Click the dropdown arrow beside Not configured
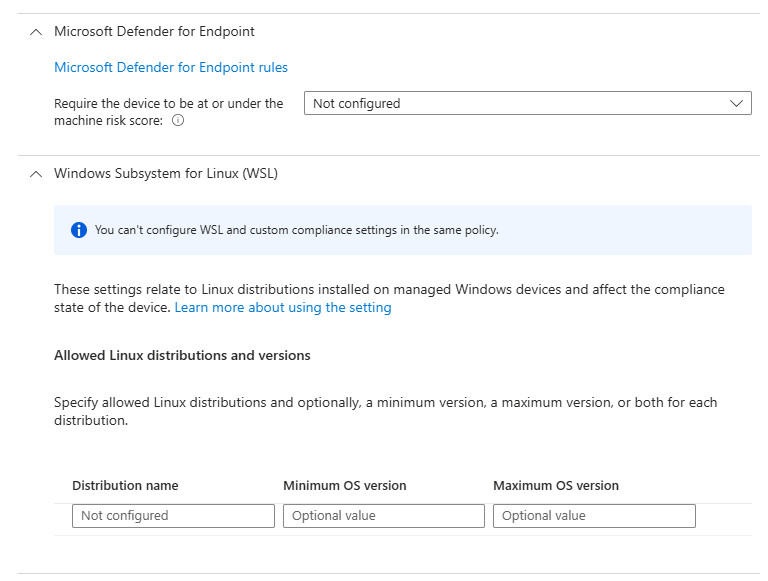The width and height of the screenshot is (768, 581). 737,103
